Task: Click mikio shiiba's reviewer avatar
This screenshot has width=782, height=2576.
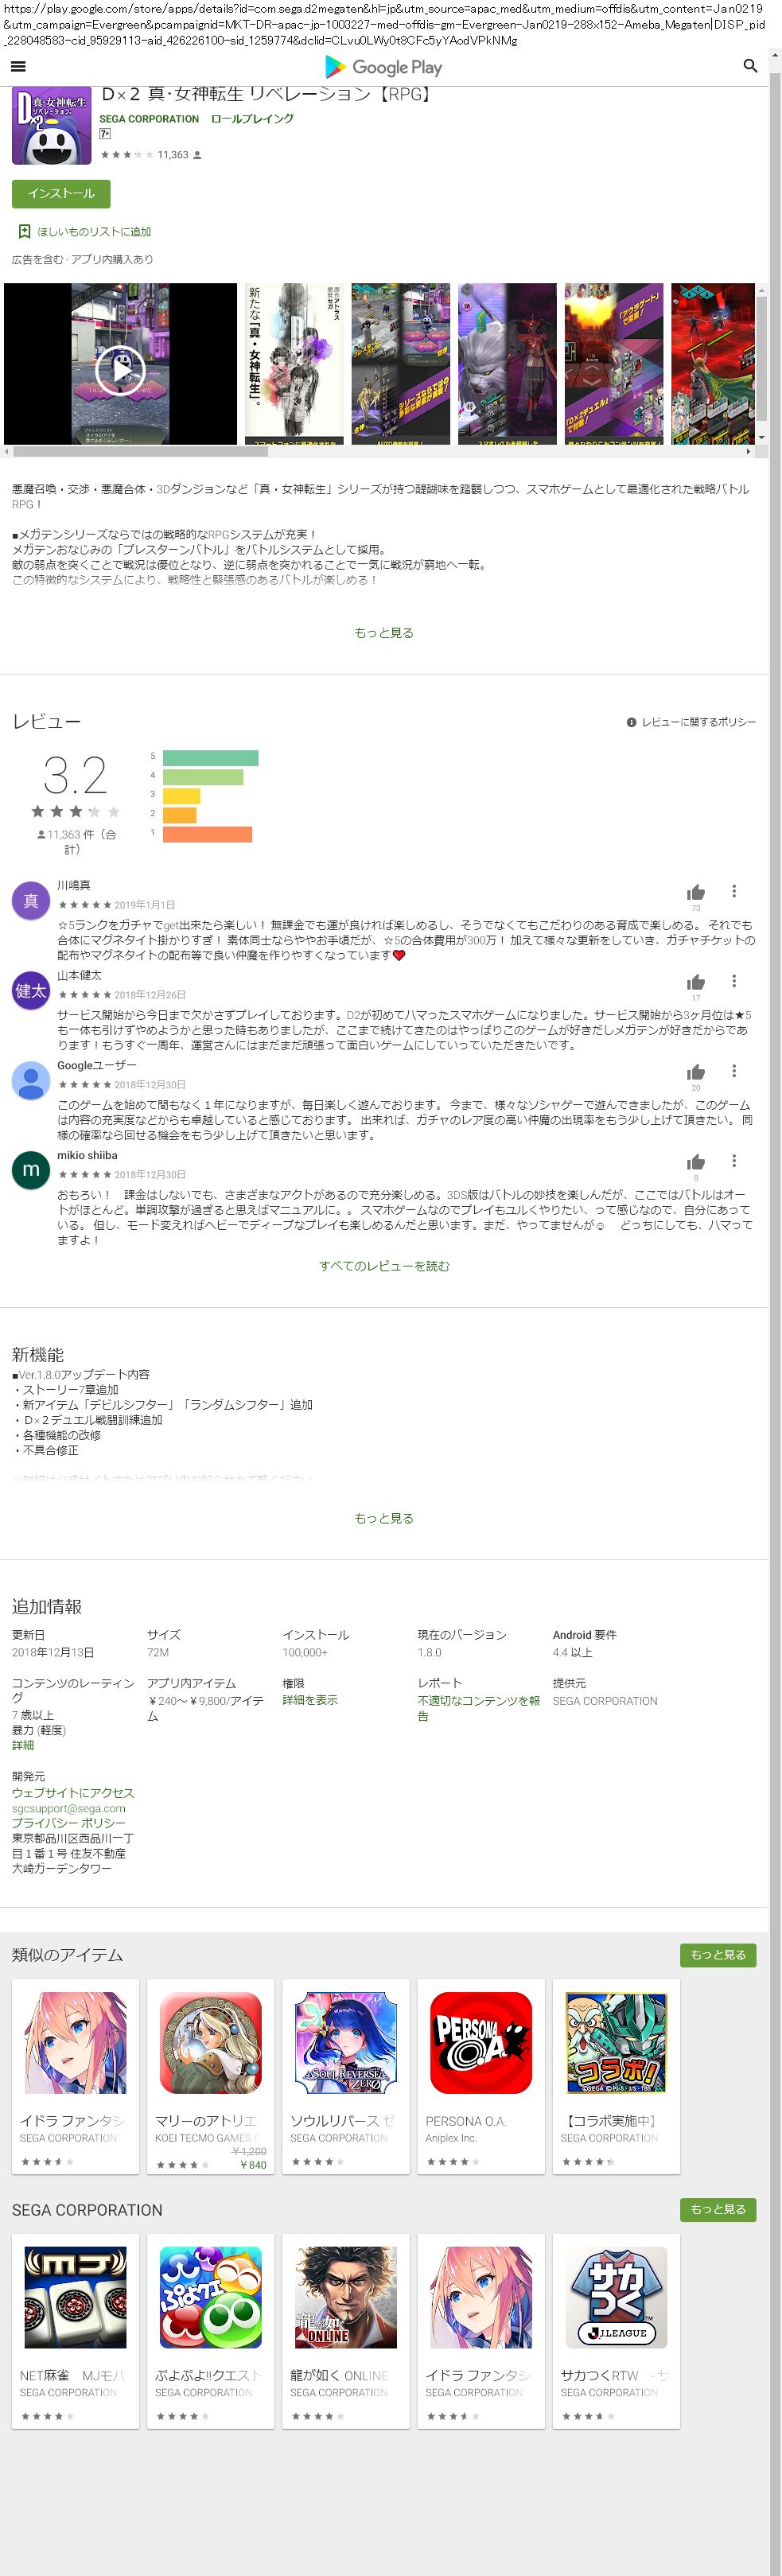Action: [31, 1170]
